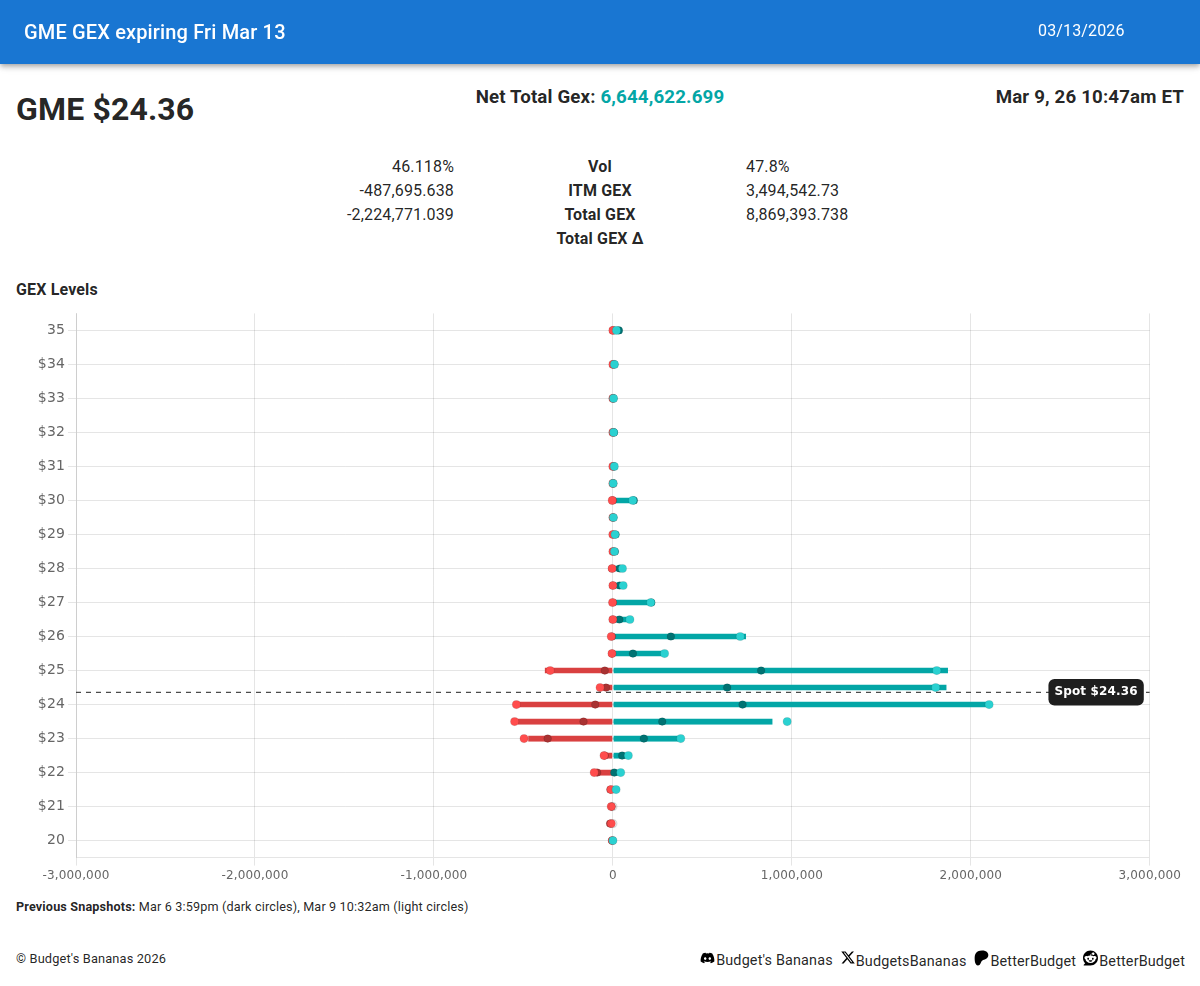
Task: Click the "GME GEX expiring Fri Mar 13" header title
Action: pos(155,32)
